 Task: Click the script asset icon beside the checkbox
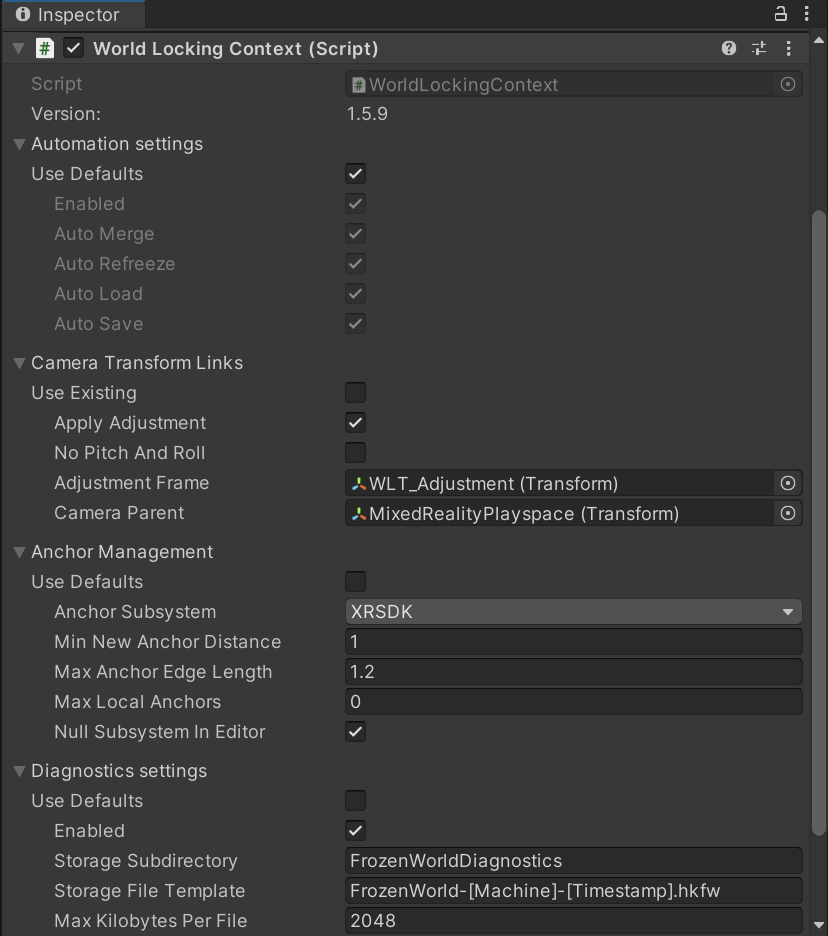pyautogui.click(x=44, y=48)
